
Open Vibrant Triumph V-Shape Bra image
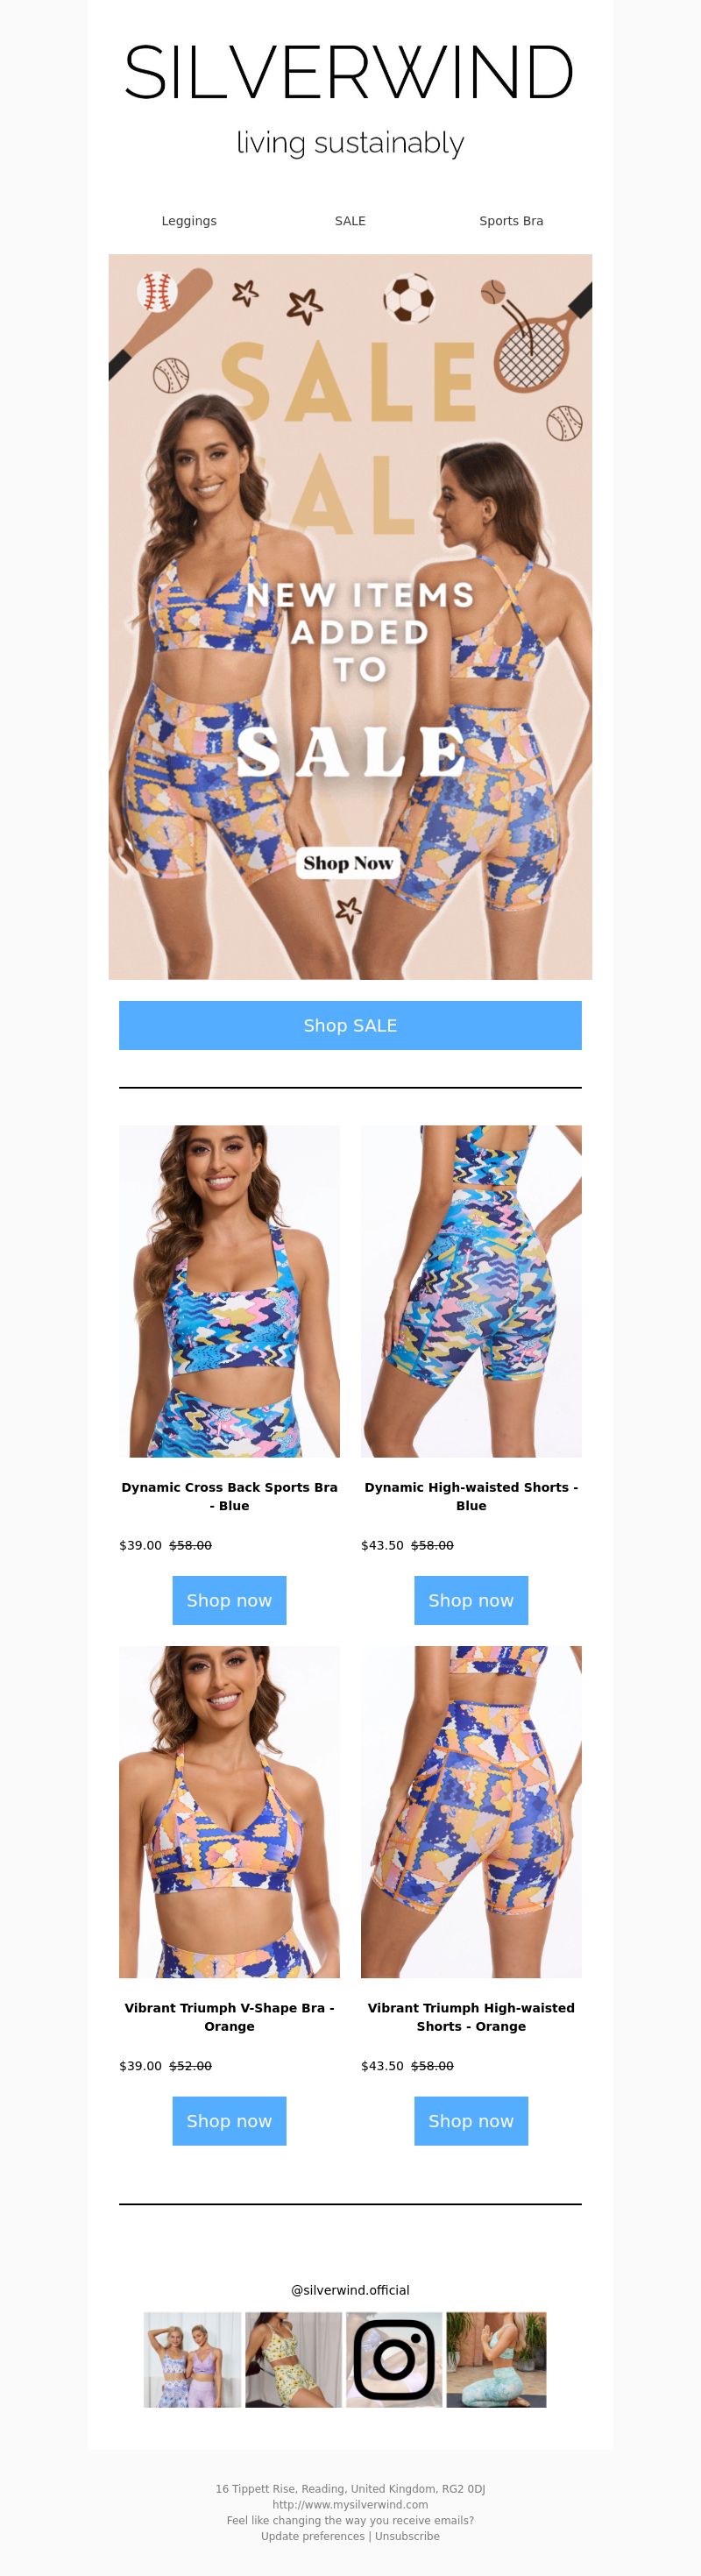pyautogui.click(x=229, y=1812)
